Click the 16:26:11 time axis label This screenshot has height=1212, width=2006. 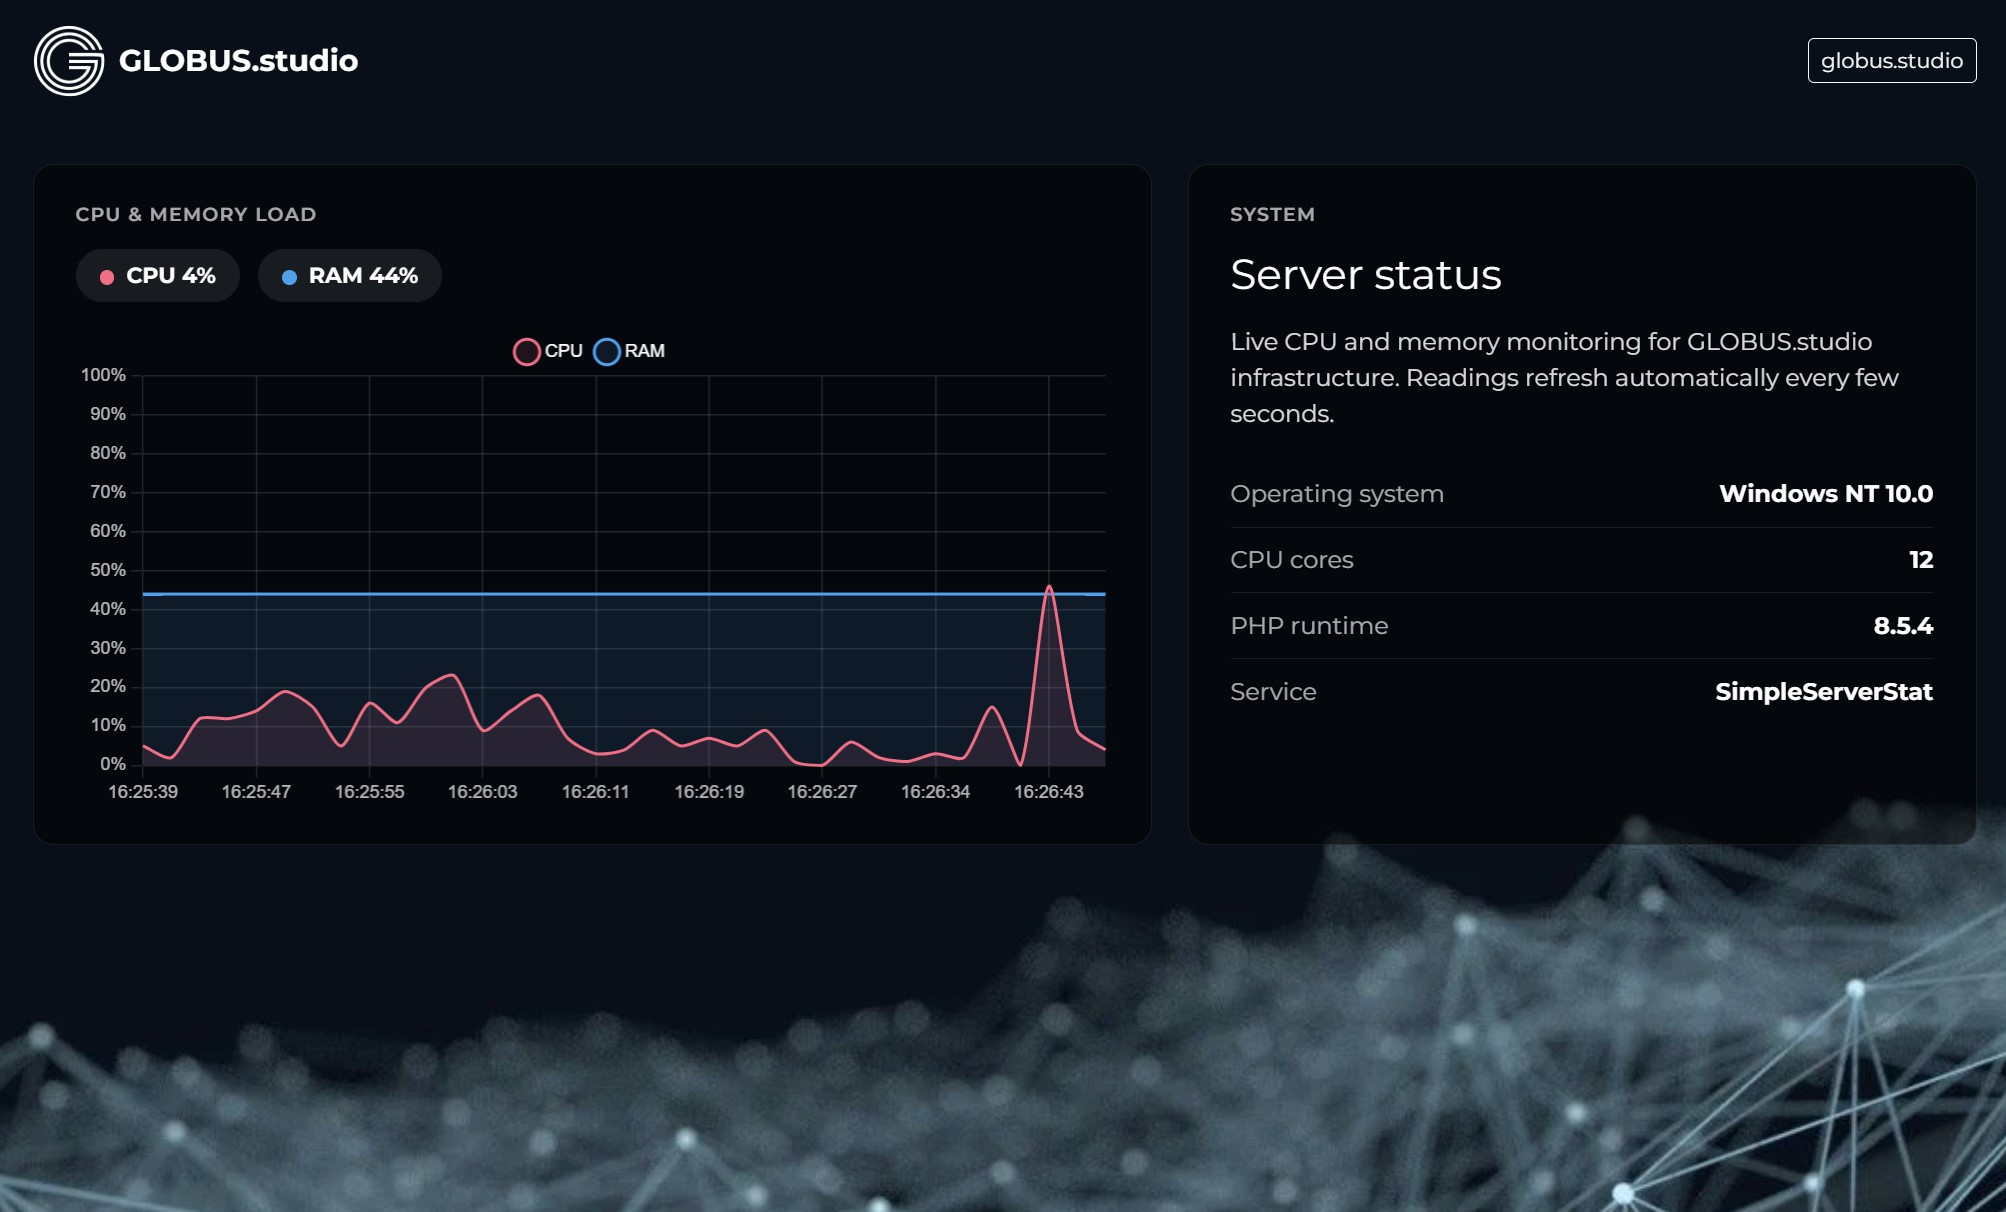(x=595, y=792)
